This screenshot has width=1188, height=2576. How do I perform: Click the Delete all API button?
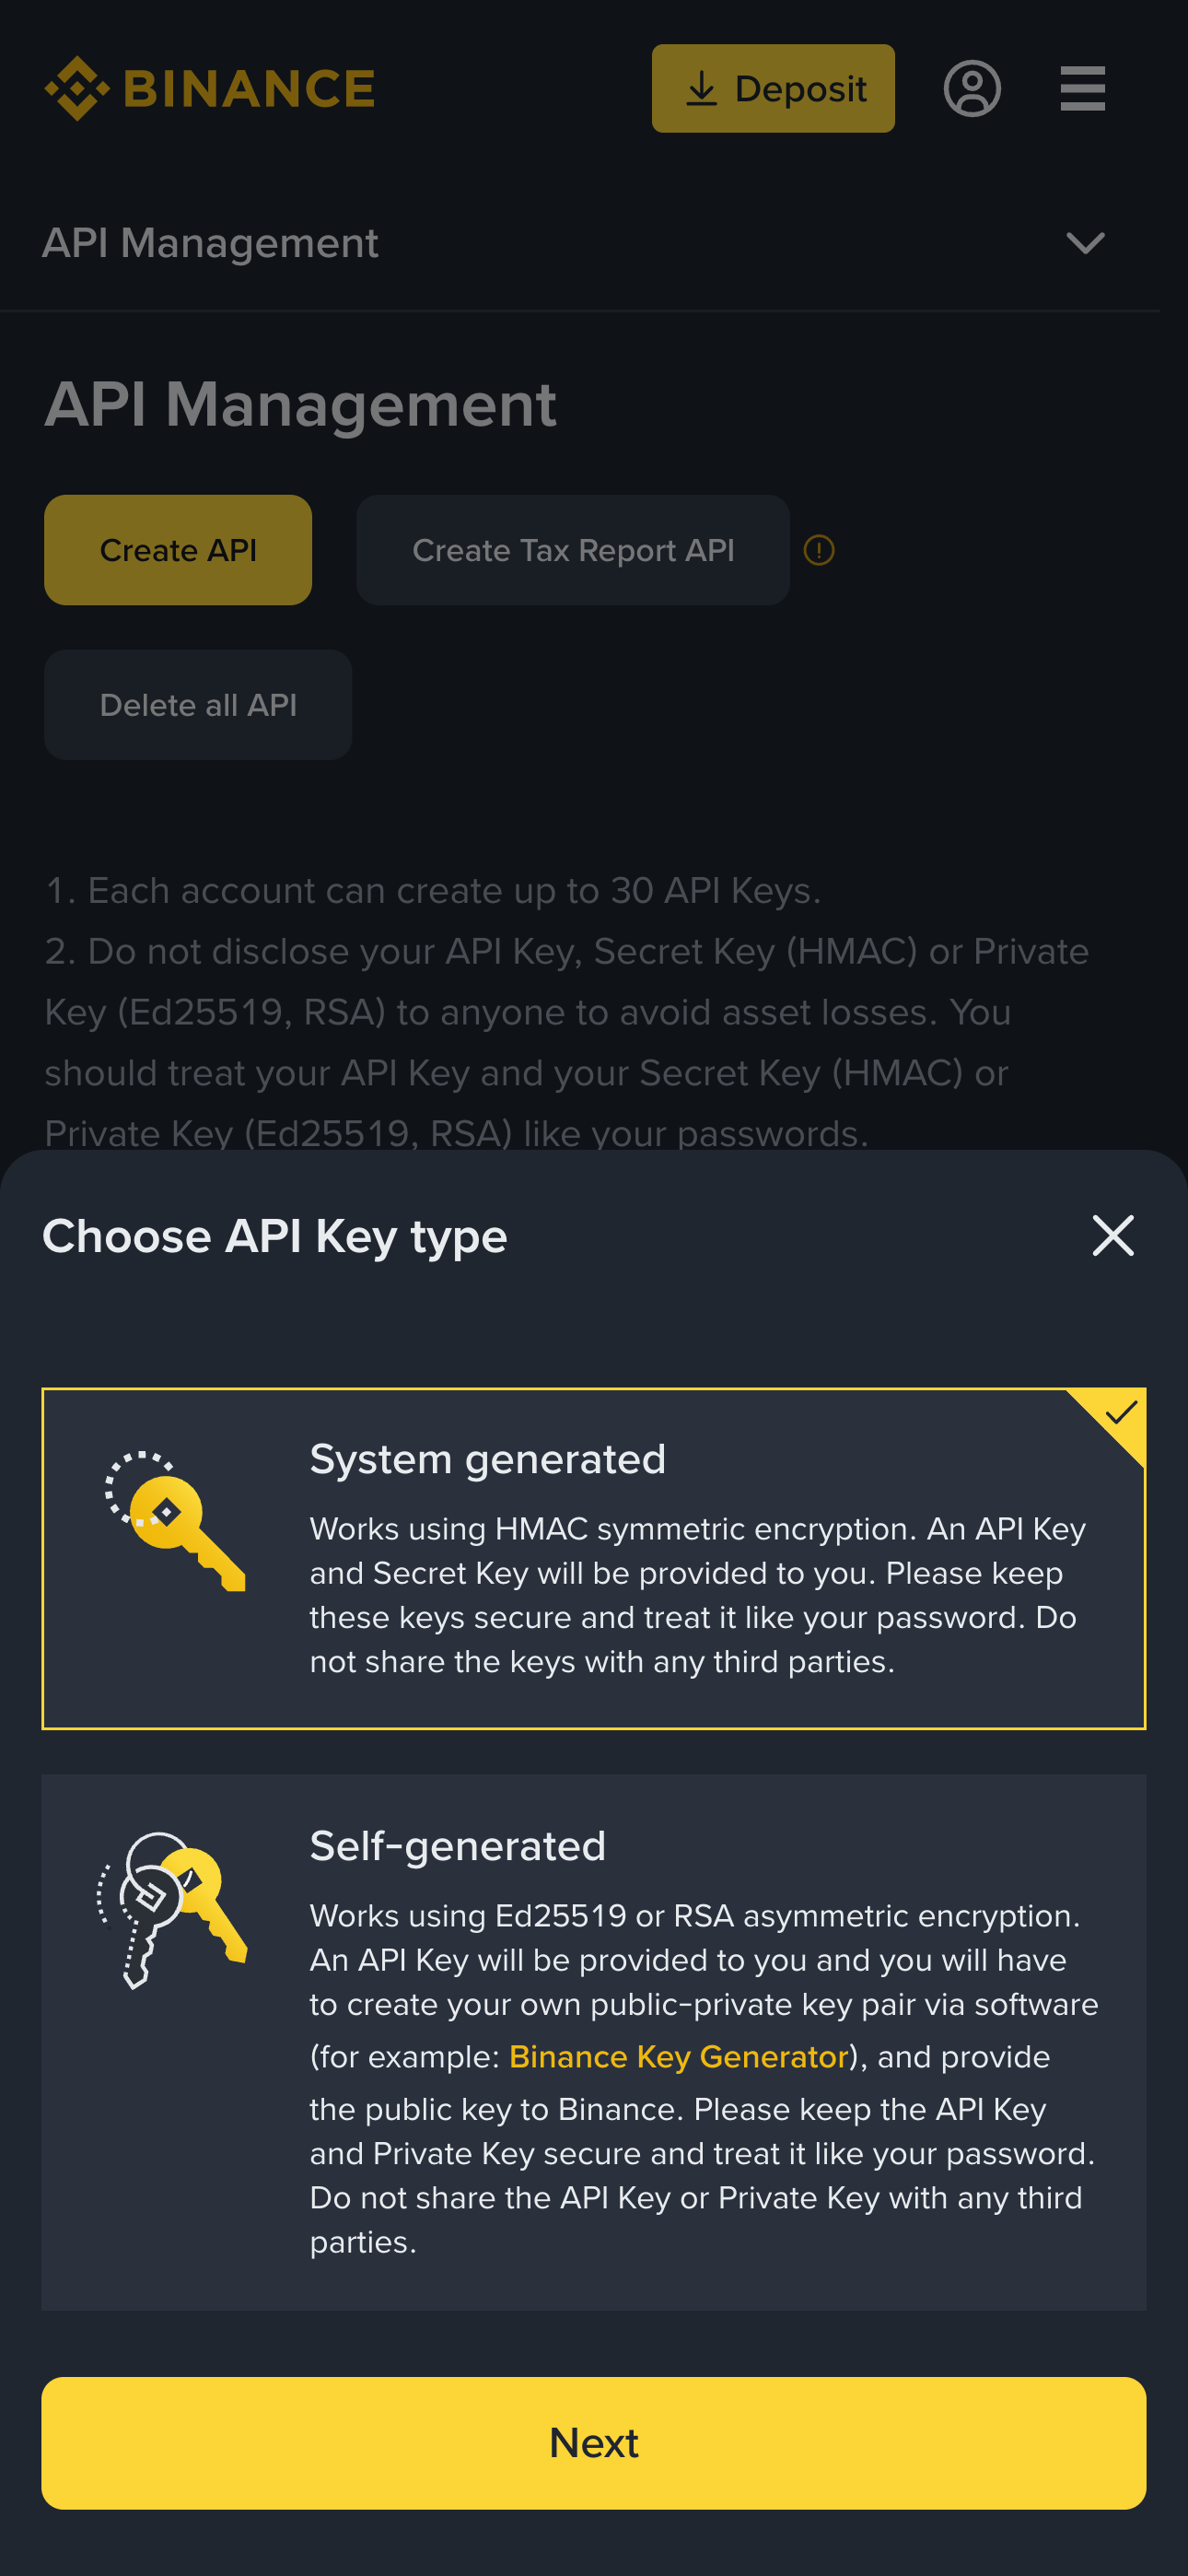[197, 704]
